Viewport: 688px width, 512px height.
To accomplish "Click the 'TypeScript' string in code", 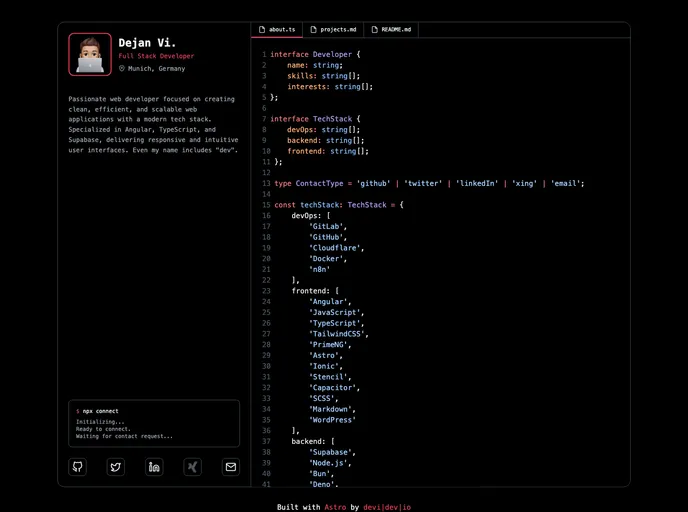I will point(337,323).
